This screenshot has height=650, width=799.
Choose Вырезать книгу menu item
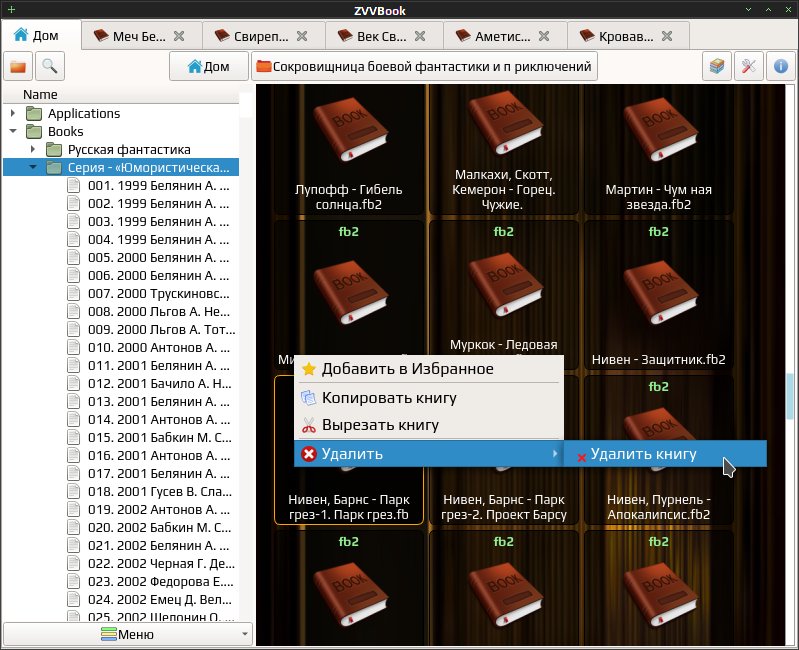pyautogui.click(x=429, y=425)
